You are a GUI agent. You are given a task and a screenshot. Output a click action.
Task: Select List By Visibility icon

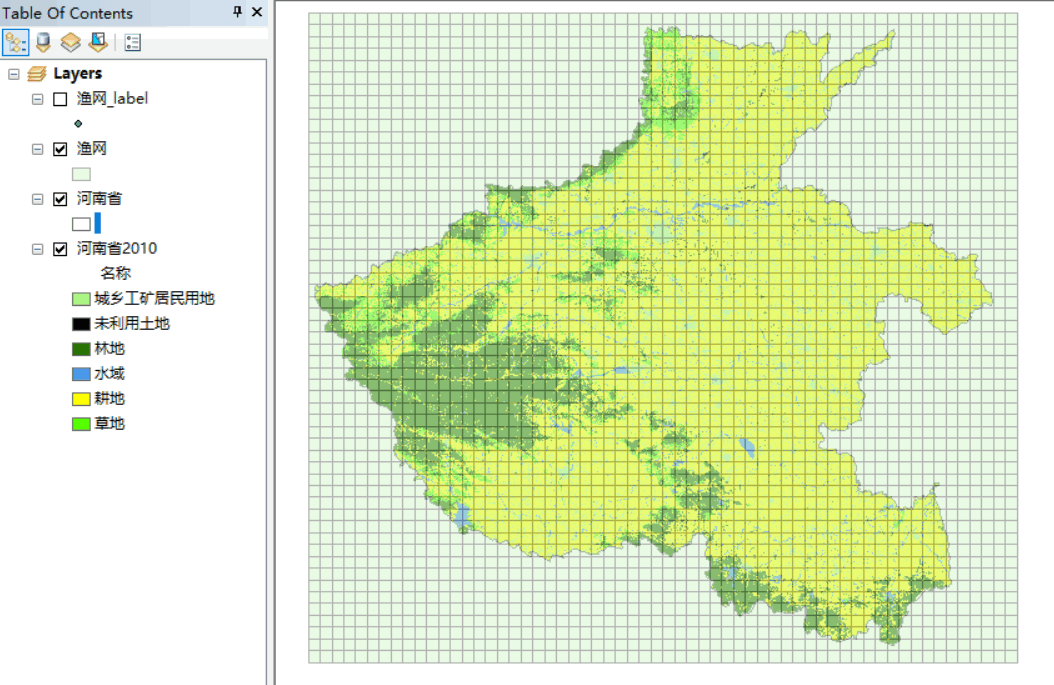pos(71,43)
